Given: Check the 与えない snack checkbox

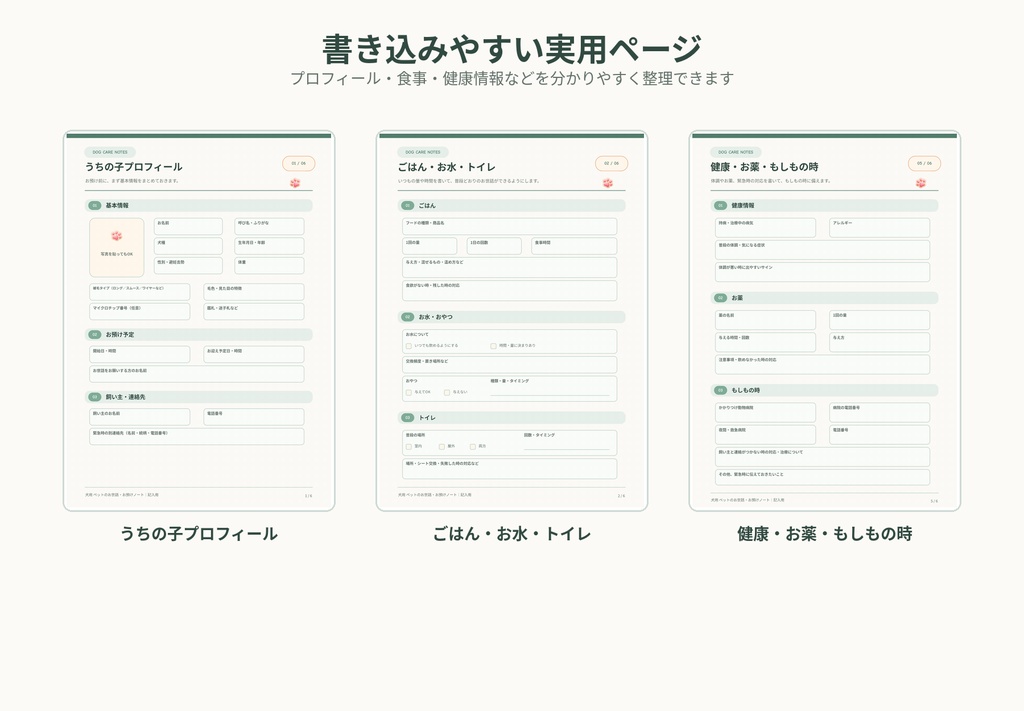Looking at the screenshot, I should [447, 392].
